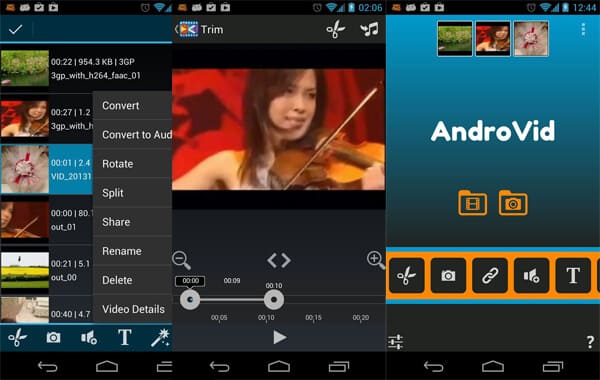Viewport: 600px width, 380px height.
Task: Tap the camera frame grab icon in list toolbar
Action: click(x=53, y=338)
